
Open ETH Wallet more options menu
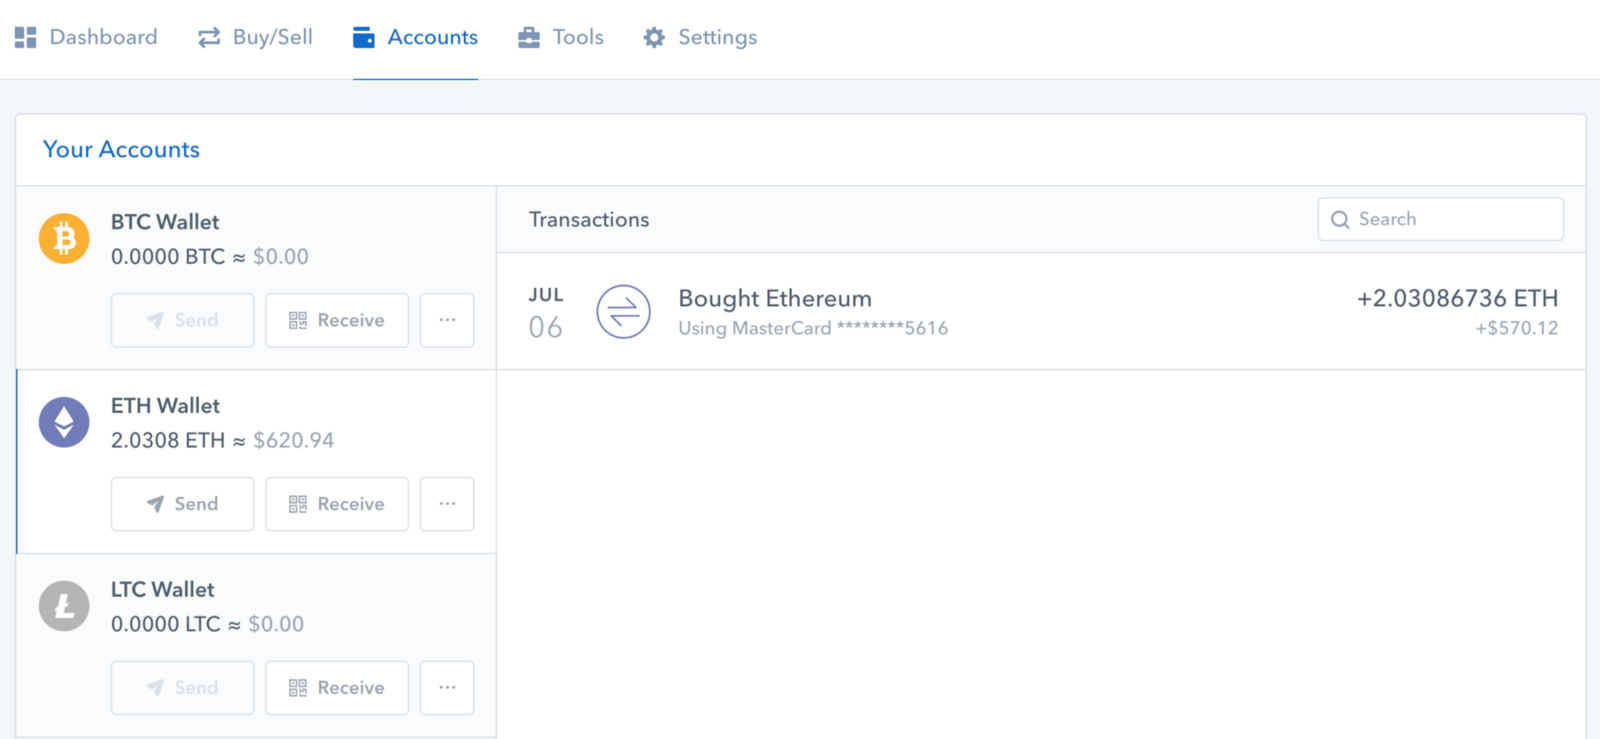[x=447, y=504]
